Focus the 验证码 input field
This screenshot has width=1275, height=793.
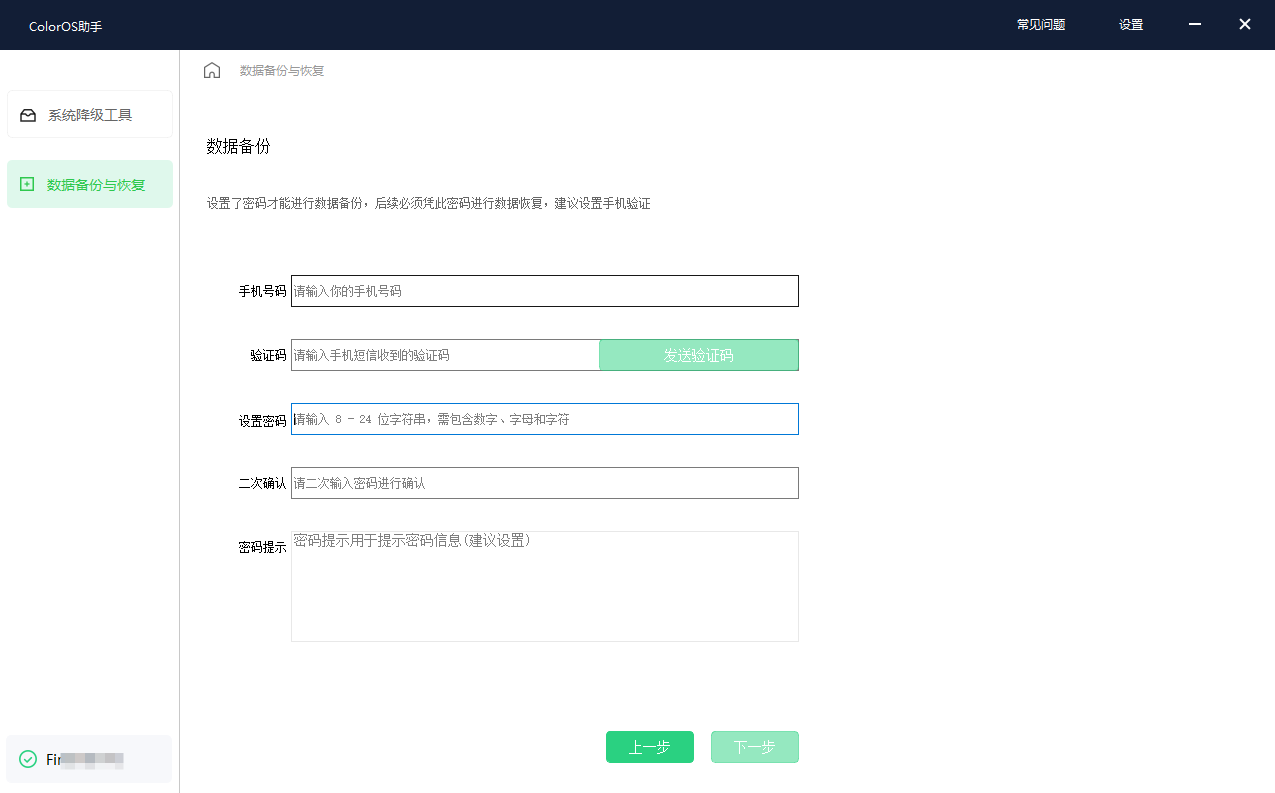click(443, 355)
